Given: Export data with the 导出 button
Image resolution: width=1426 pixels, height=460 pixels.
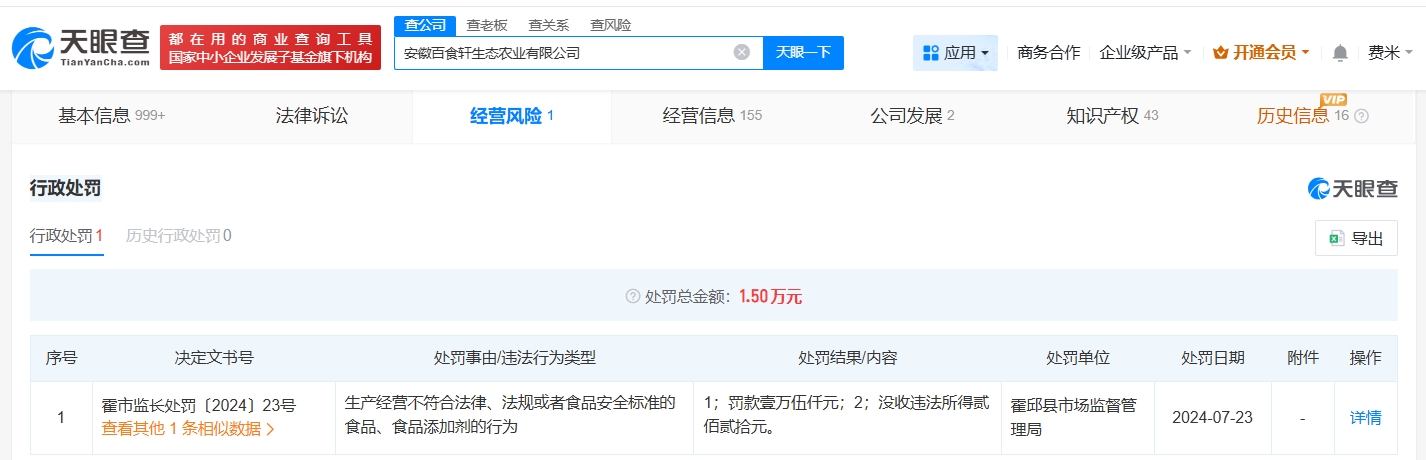Looking at the screenshot, I should tap(1356, 238).
